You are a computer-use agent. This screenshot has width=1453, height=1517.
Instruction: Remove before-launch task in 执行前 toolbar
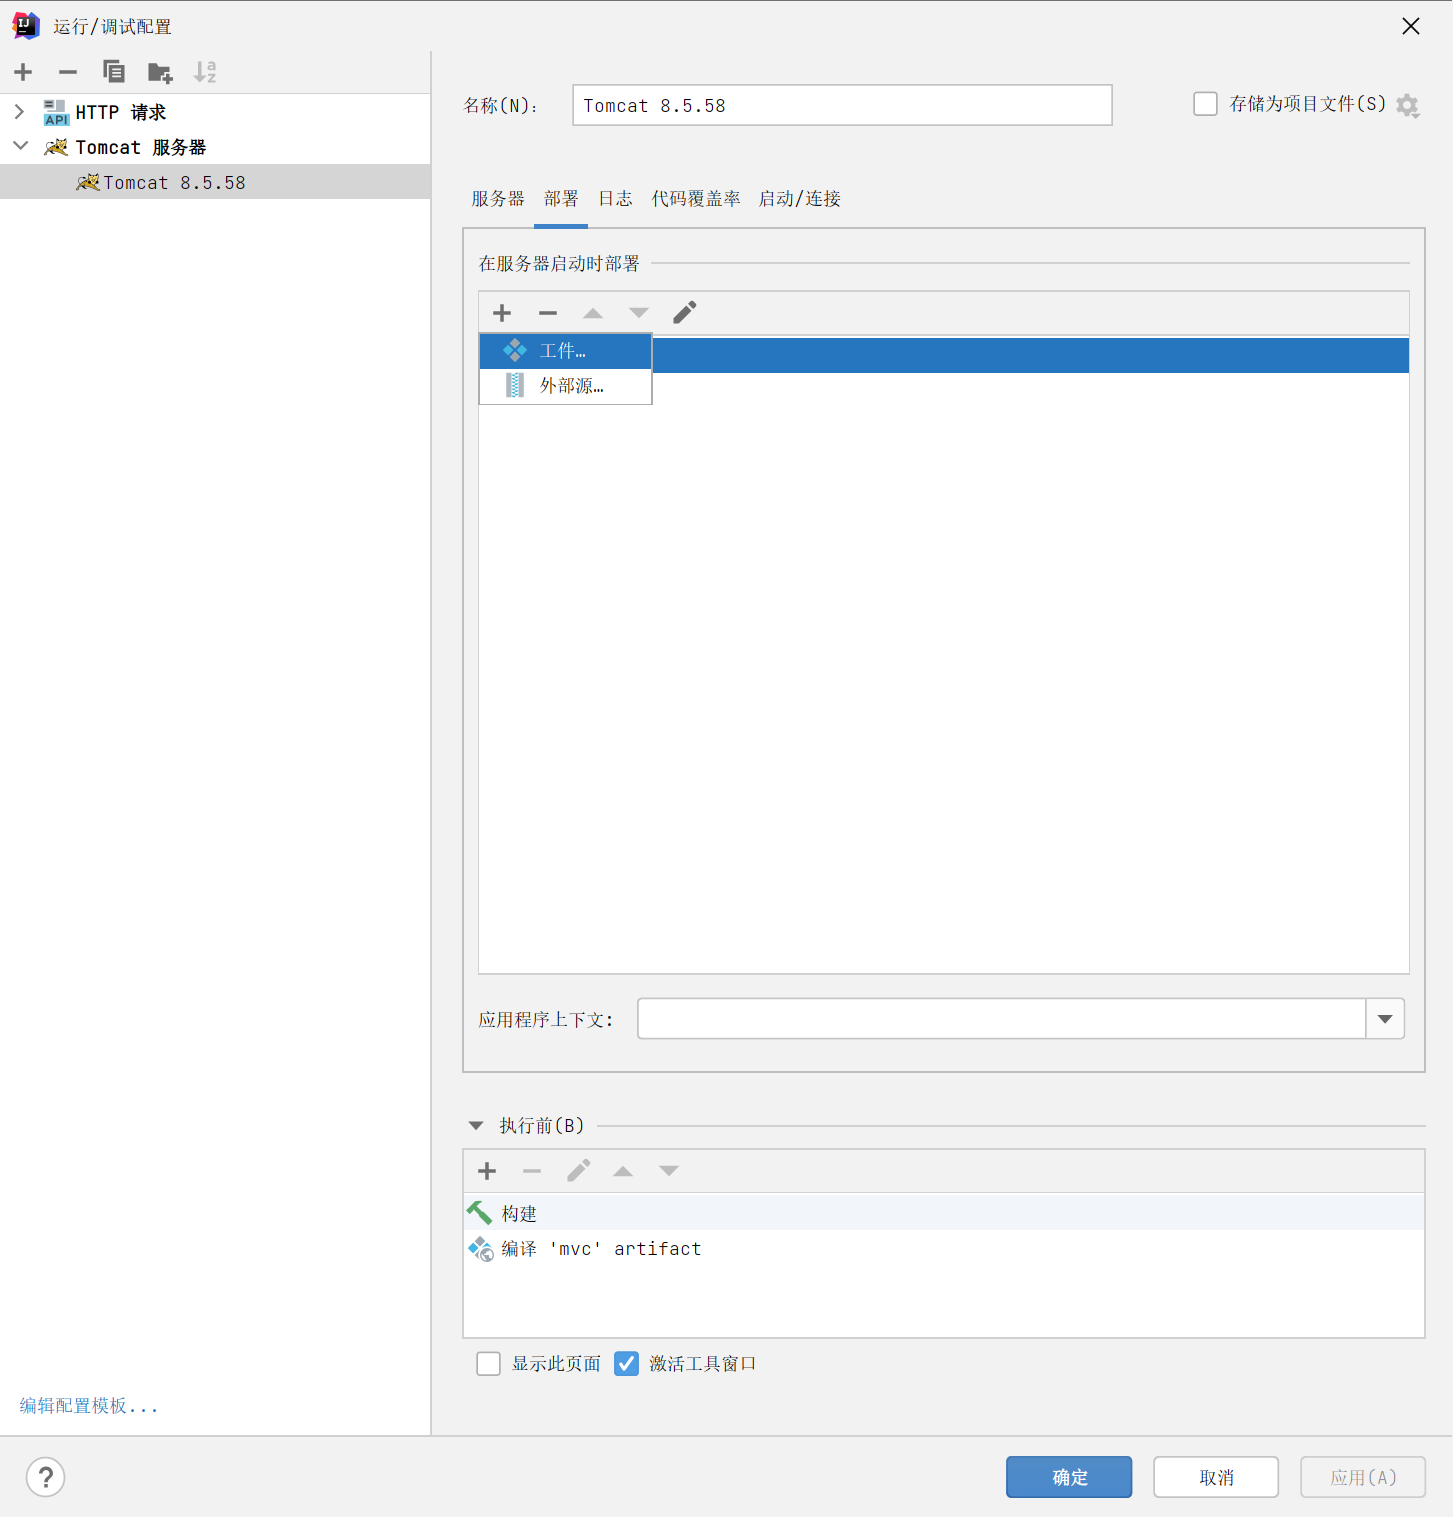tap(532, 1171)
